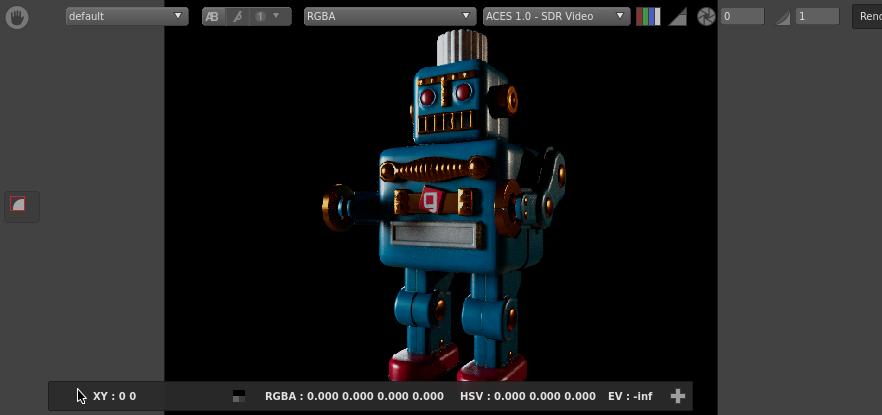
Task: Click the hand pan tool icon
Action: (x=17, y=17)
